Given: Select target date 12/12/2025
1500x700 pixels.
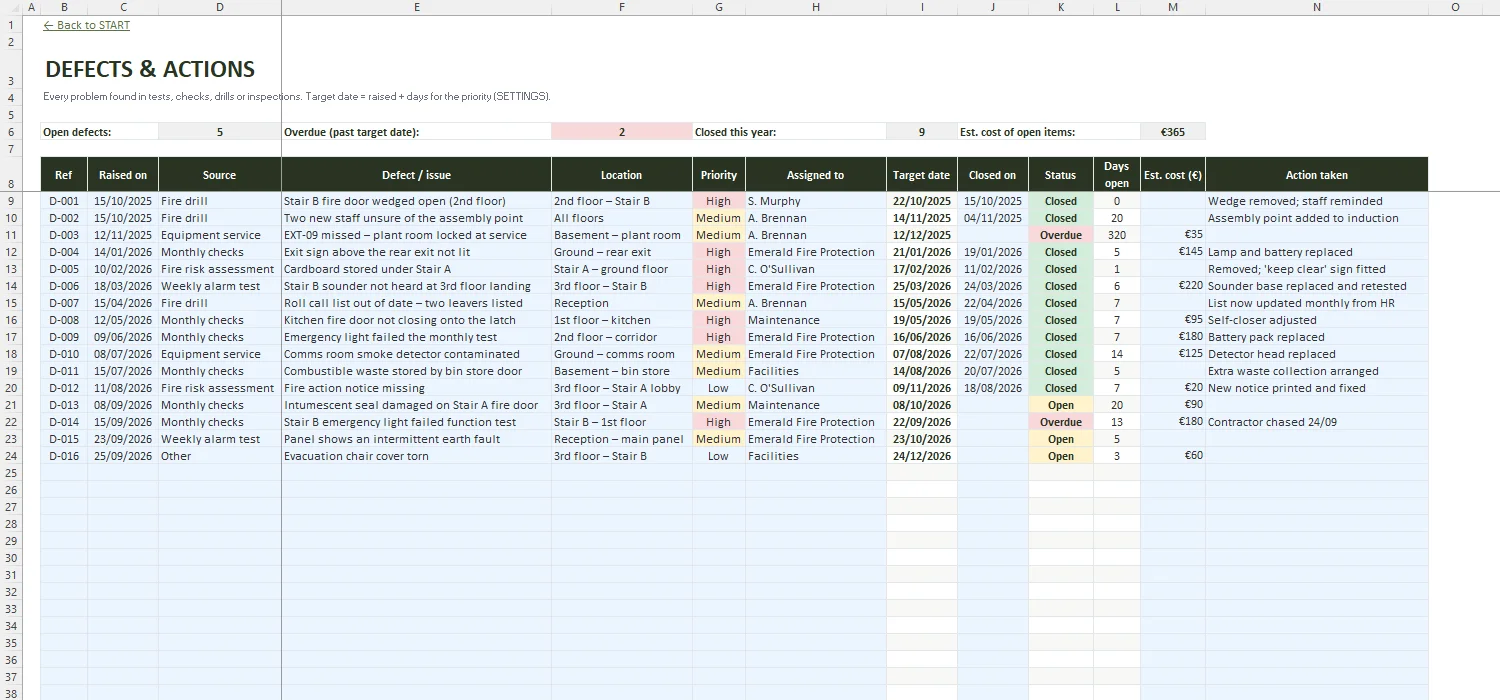Looking at the screenshot, I should click(922, 235).
